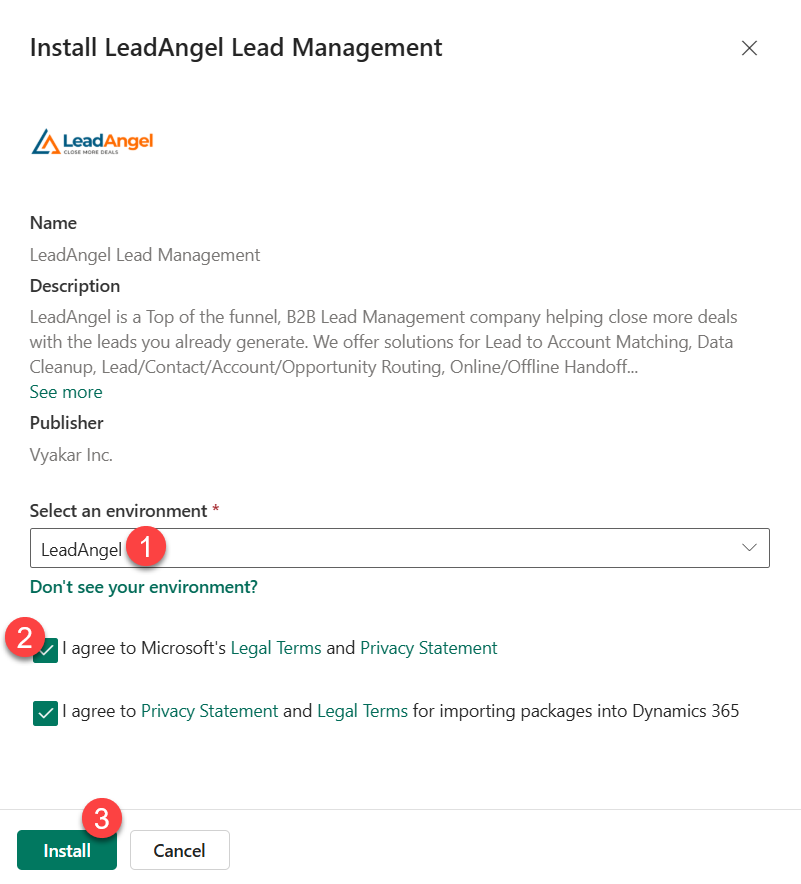The image size is (801, 884).
Task: Click the environment dropdown chevron arrow
Action: [x=749, y=548]
